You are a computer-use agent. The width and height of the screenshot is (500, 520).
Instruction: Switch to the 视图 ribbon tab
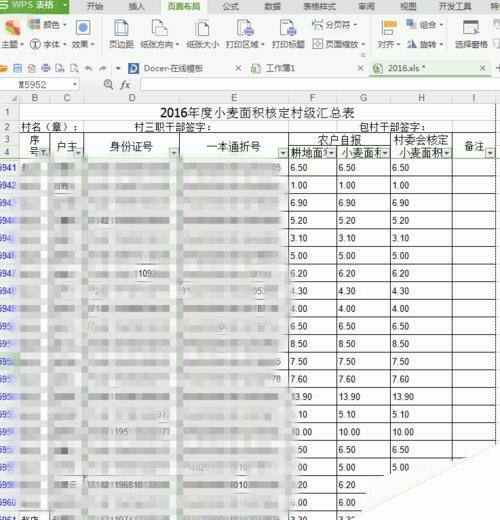click(408, 6)
